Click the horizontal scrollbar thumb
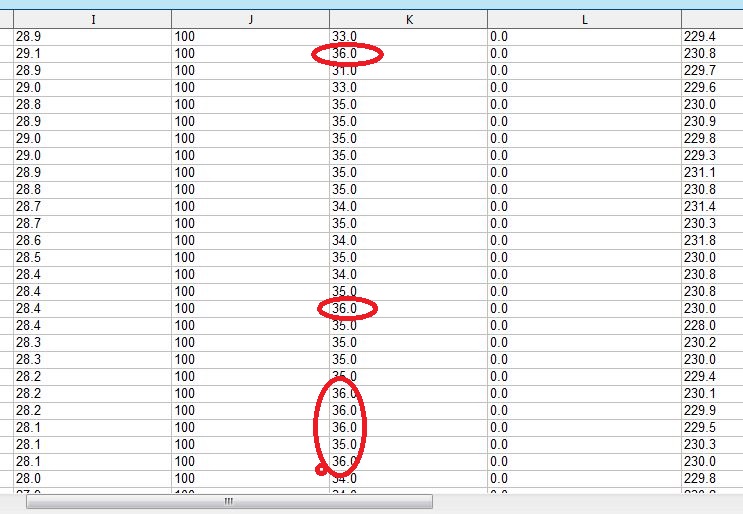This screenshot has height=514, width=743. (x=228, y=503)
